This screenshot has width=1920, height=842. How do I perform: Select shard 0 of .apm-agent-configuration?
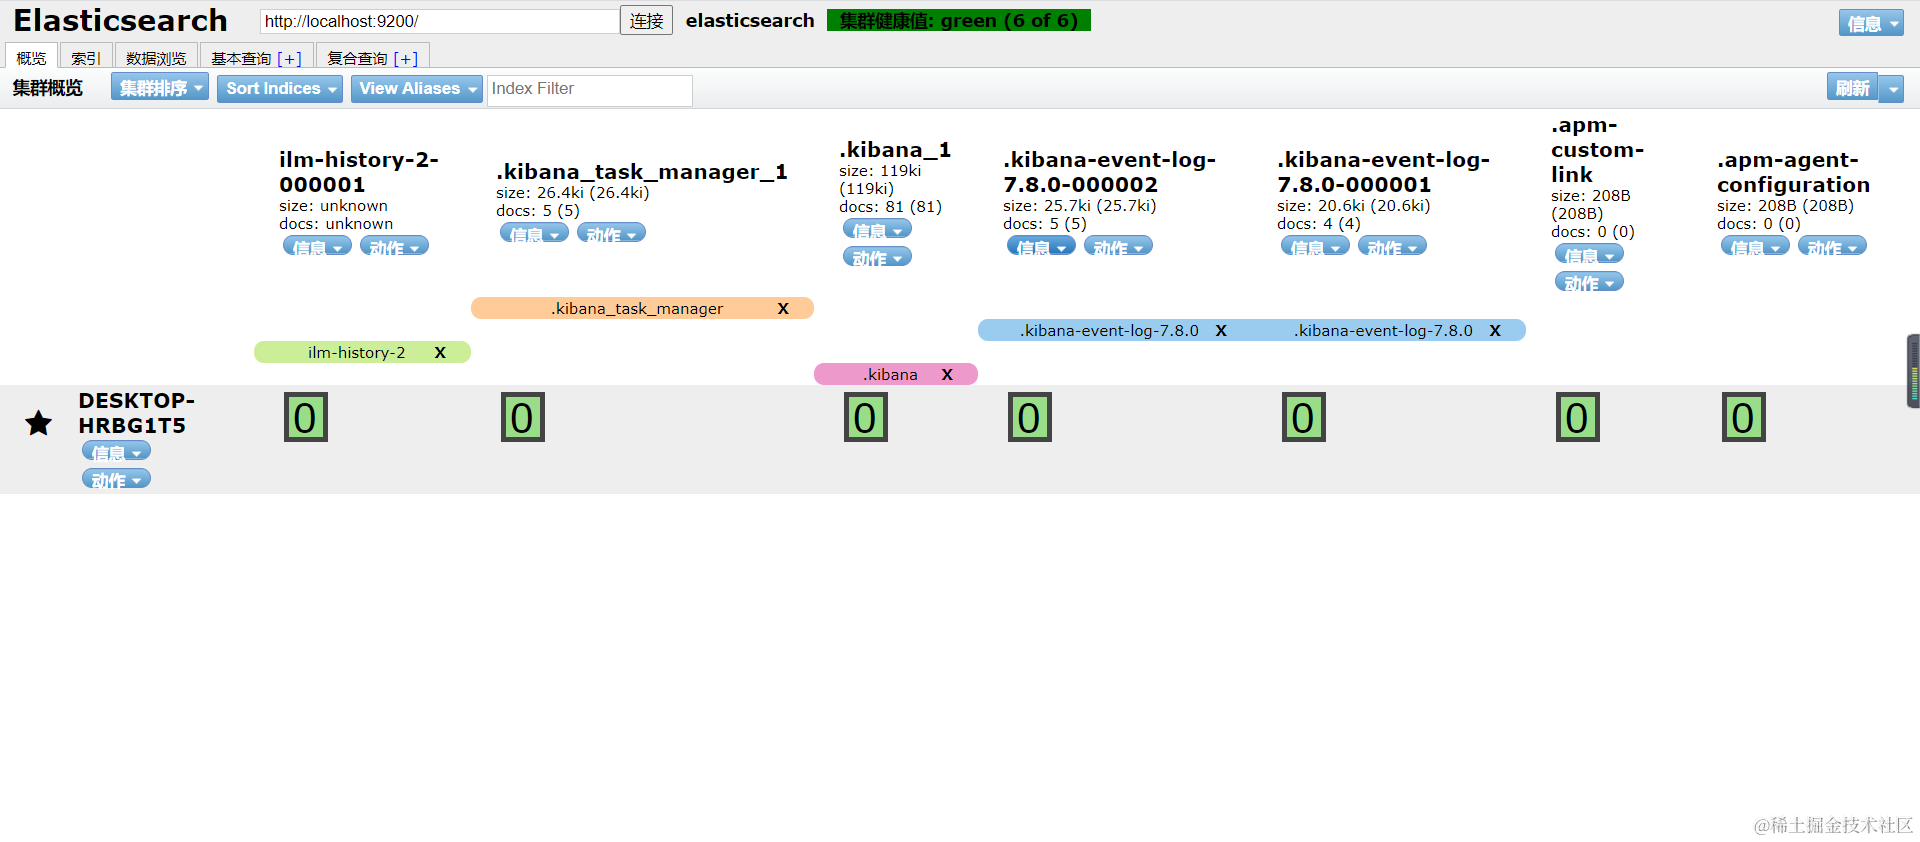(x=1744, y=418)
